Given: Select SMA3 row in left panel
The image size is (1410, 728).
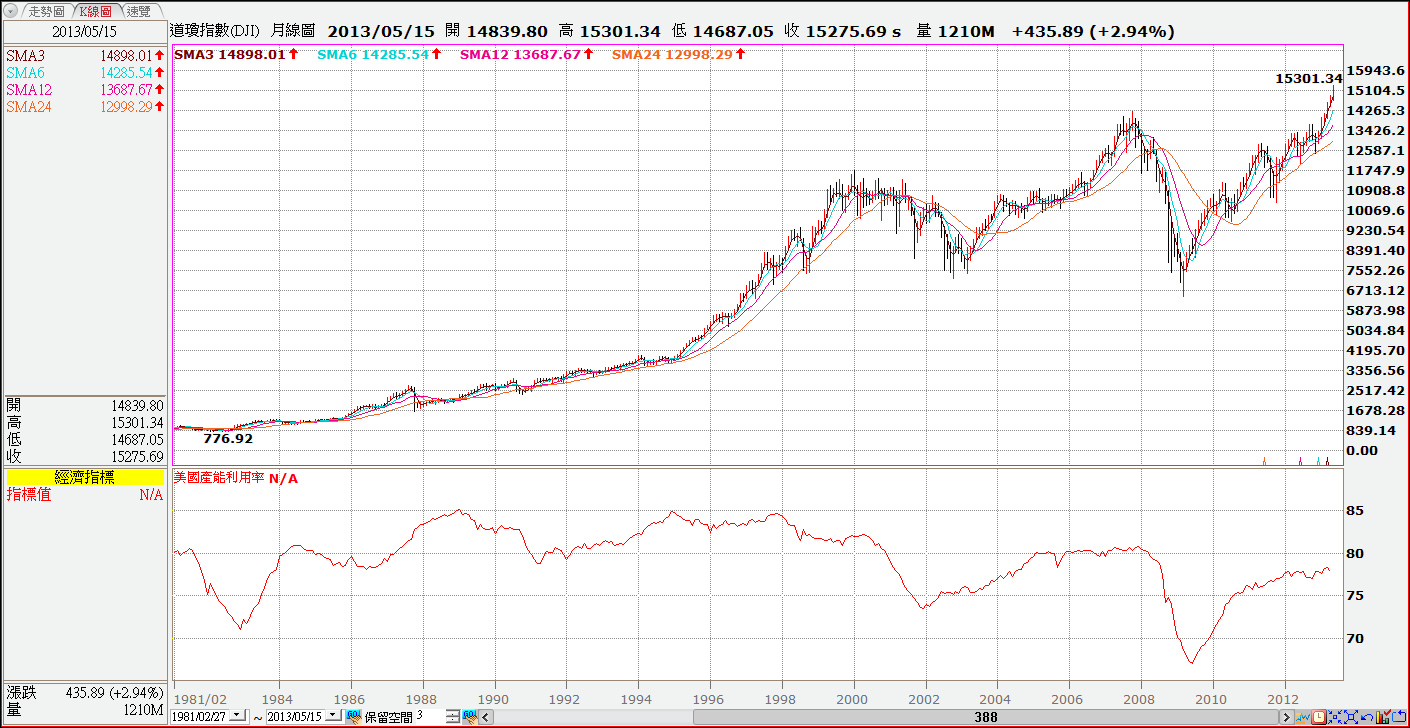Looking at the screenshot, I should [84, 55].
